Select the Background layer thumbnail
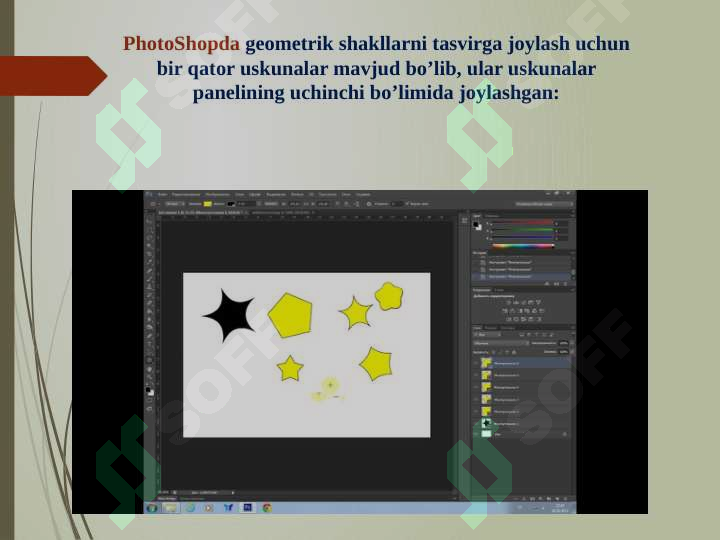Screen dimensions: 720x540 coord(486,434)
